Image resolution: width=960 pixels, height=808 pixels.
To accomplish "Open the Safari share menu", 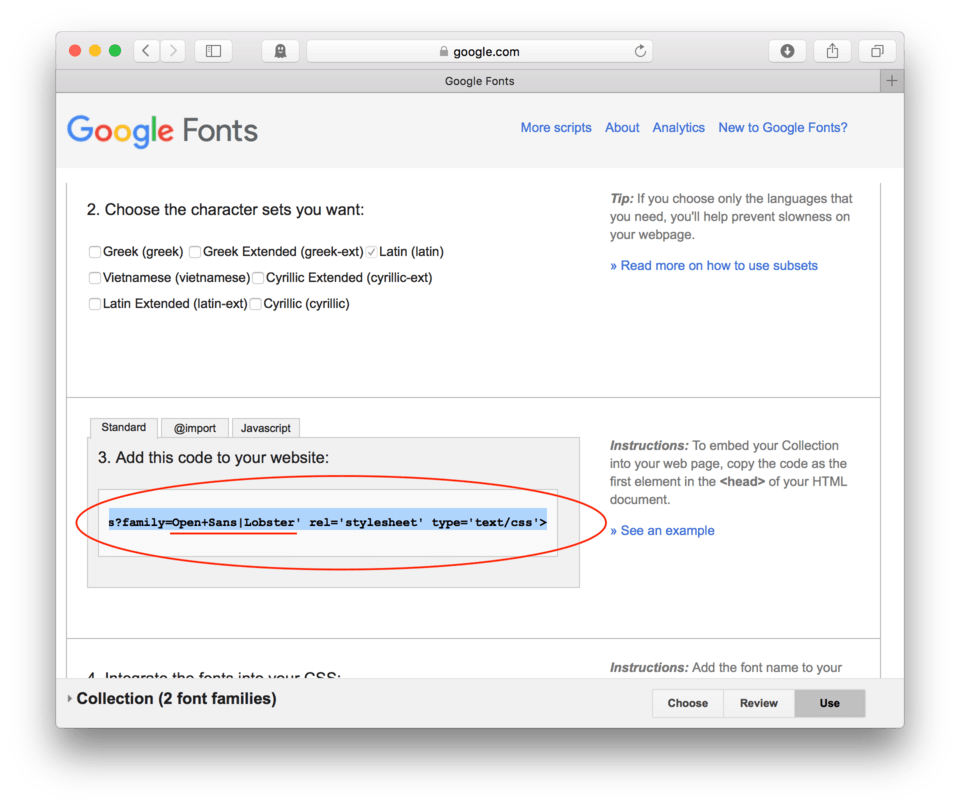I will click(832, 51).
